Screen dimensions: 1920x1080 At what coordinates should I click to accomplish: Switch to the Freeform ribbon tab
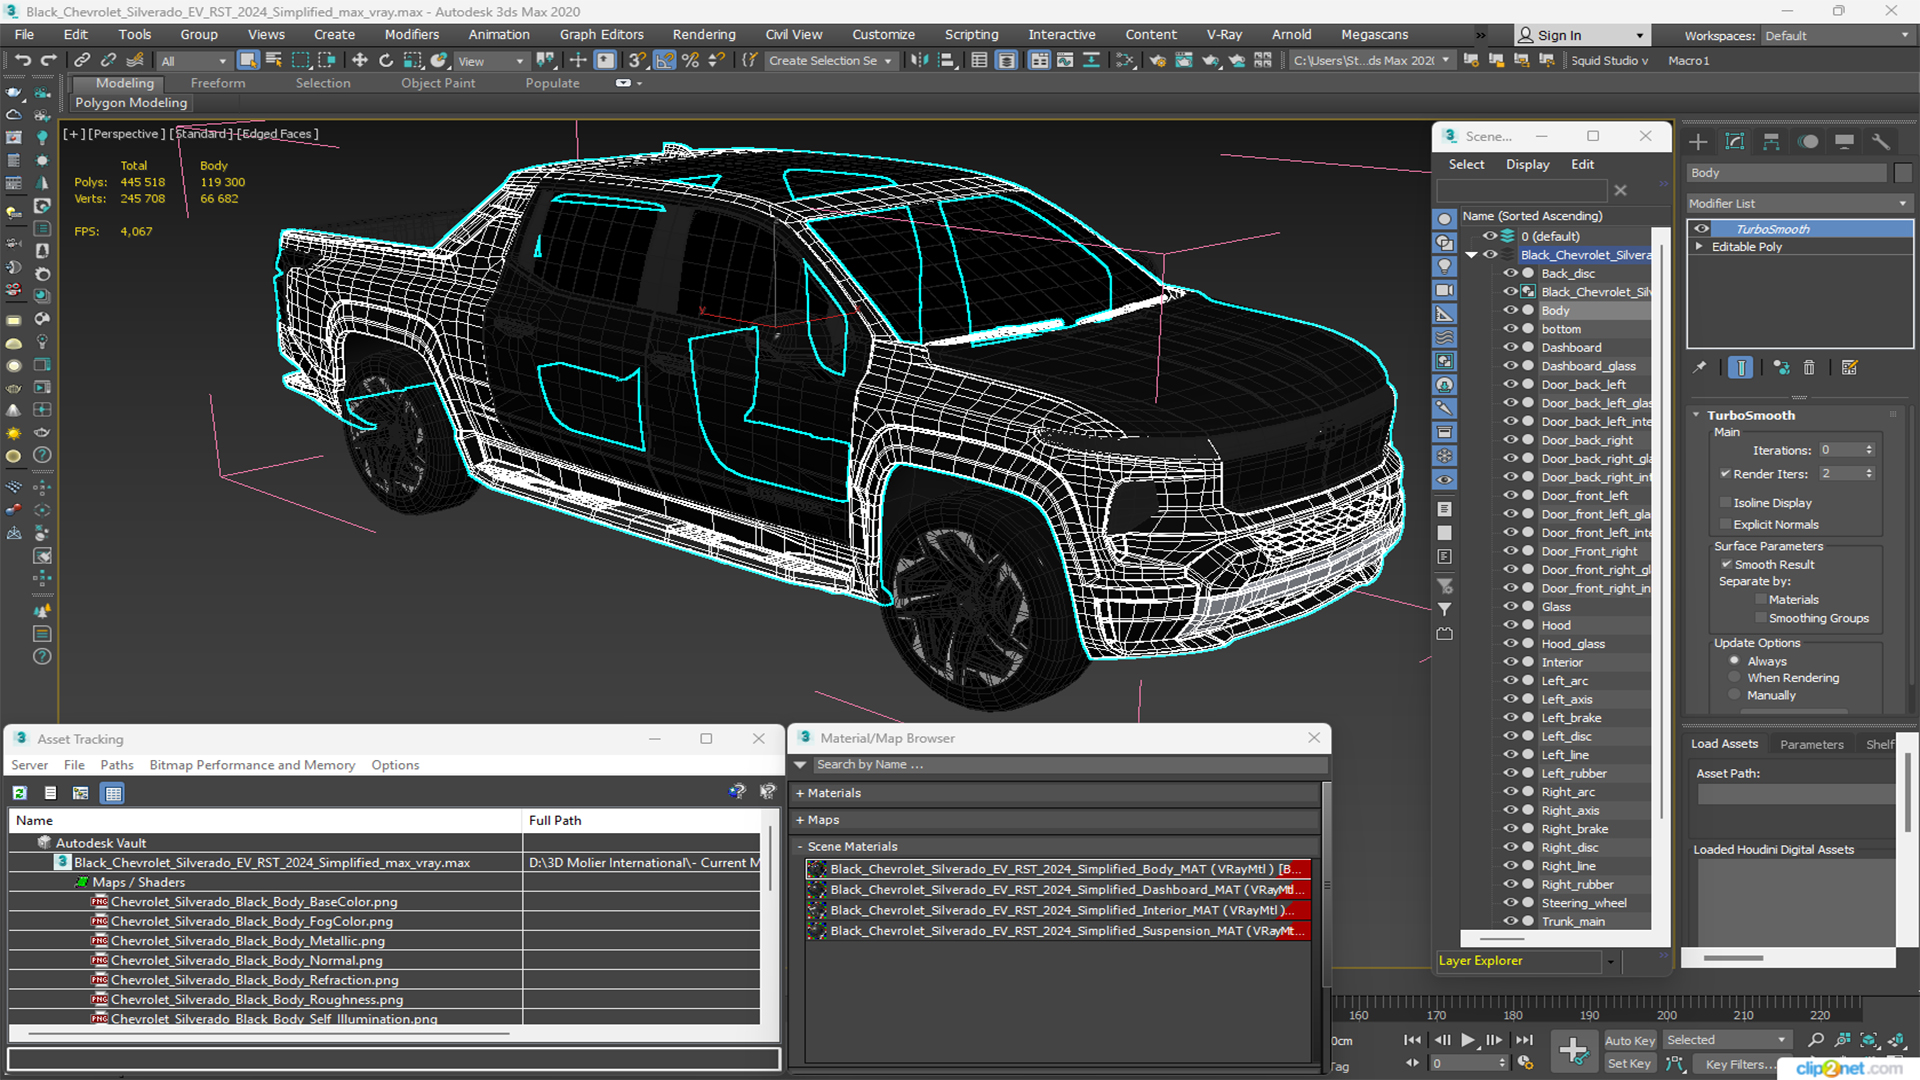point(218,83)
